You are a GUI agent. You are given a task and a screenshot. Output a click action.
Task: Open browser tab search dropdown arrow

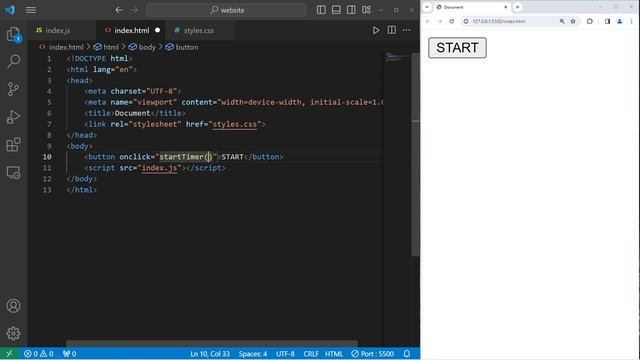click(x=427, y=7)
